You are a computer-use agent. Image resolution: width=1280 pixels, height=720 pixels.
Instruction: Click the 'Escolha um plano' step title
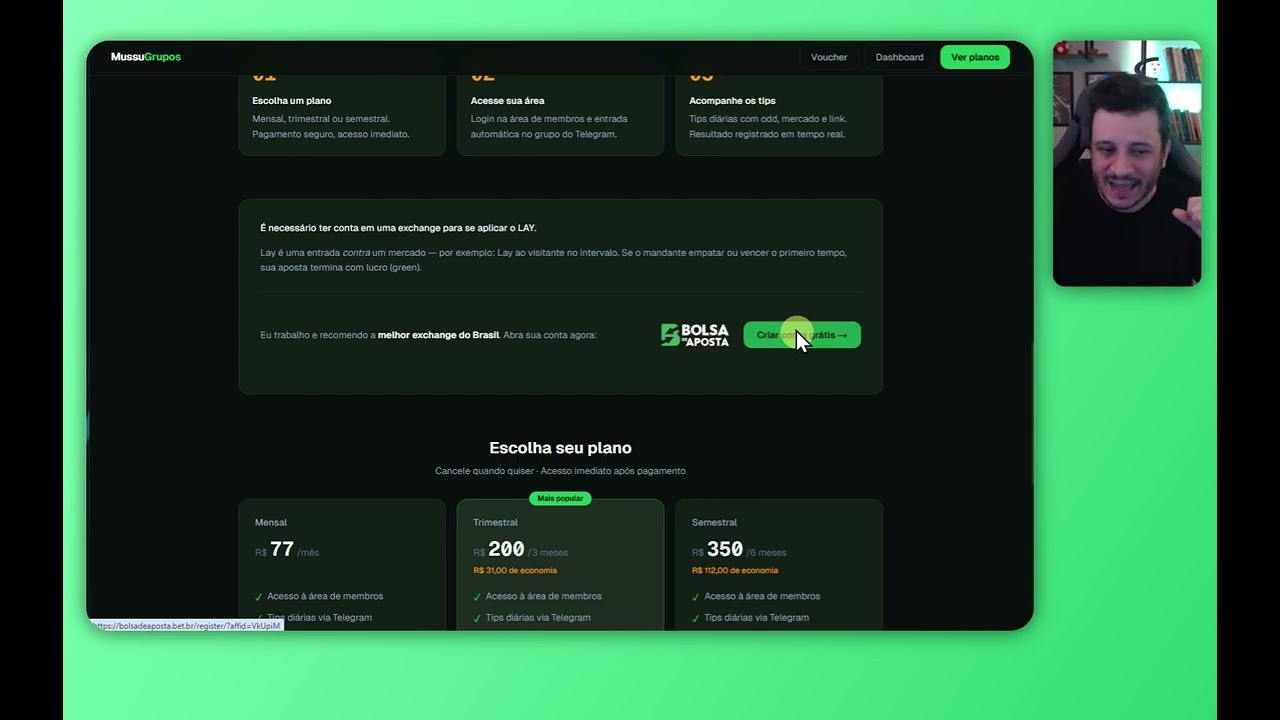coord(292,100)
